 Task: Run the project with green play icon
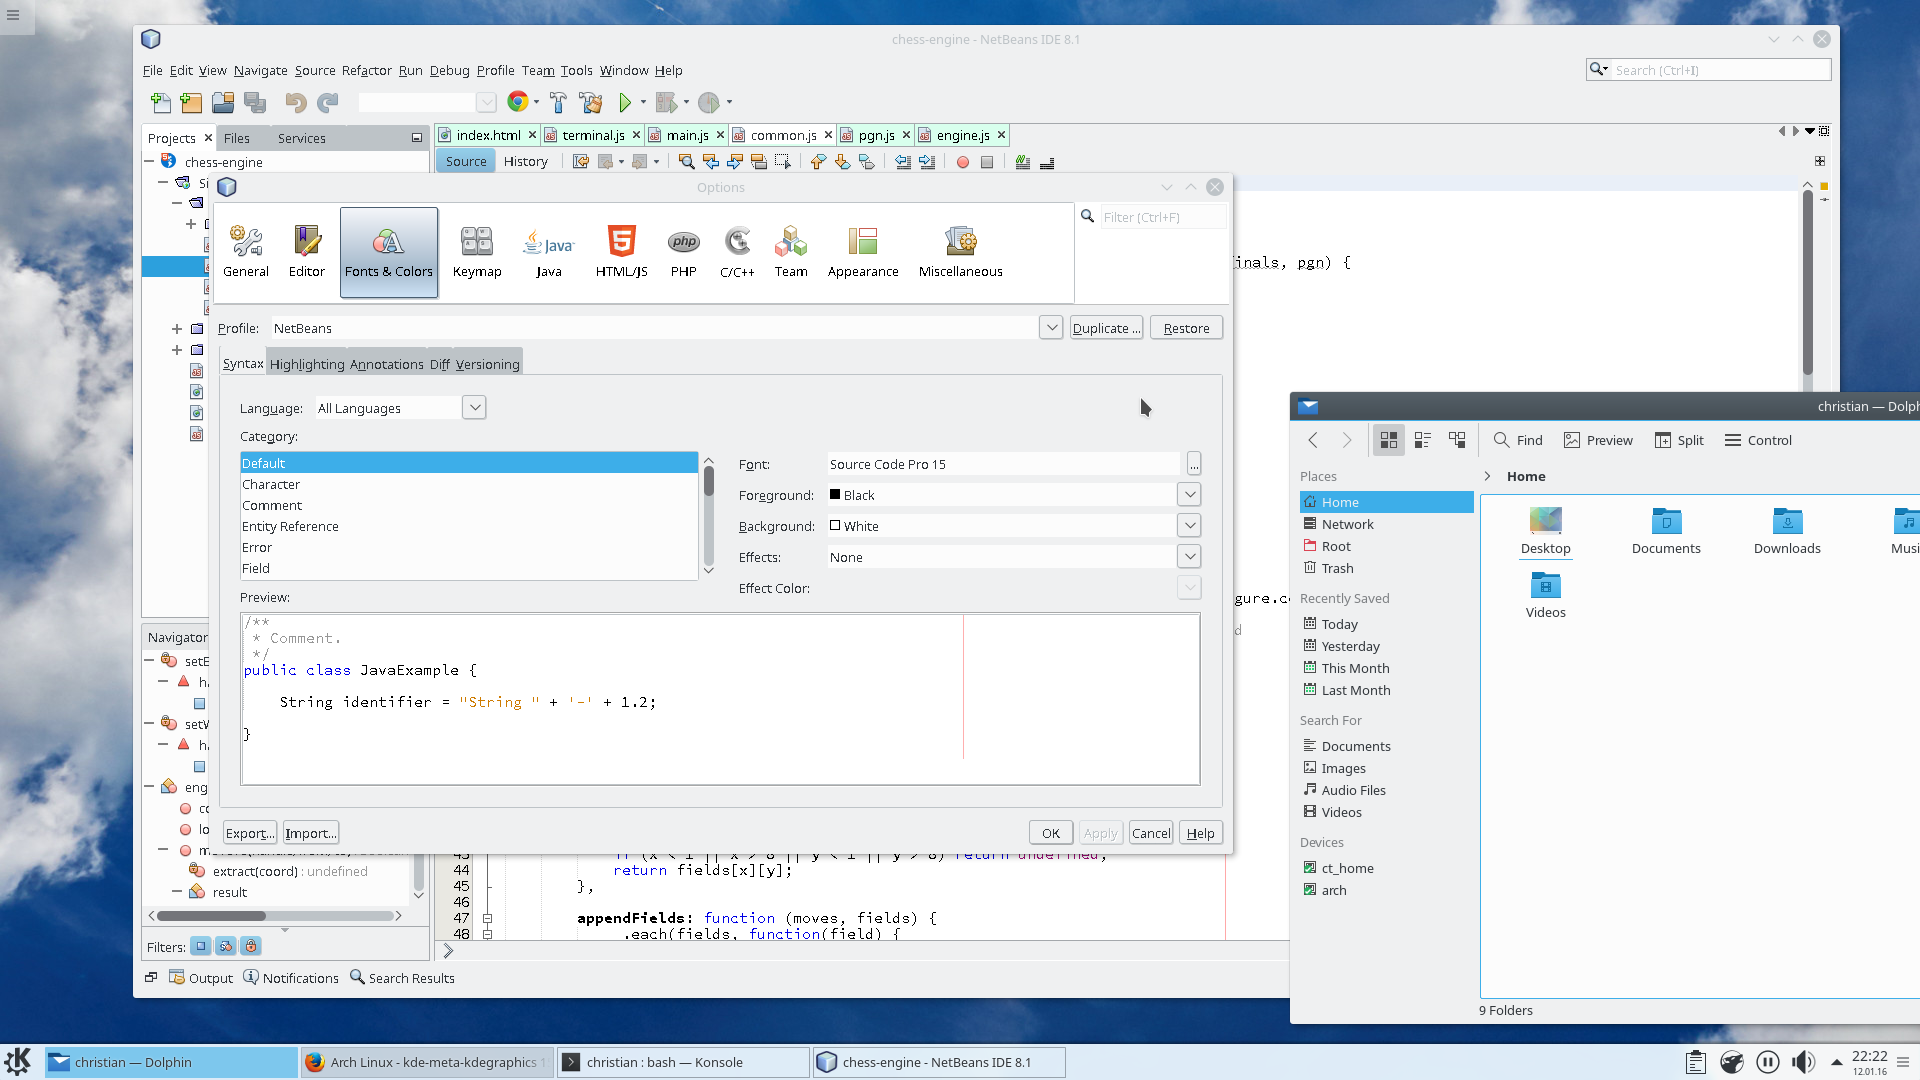tap(625, 102)
